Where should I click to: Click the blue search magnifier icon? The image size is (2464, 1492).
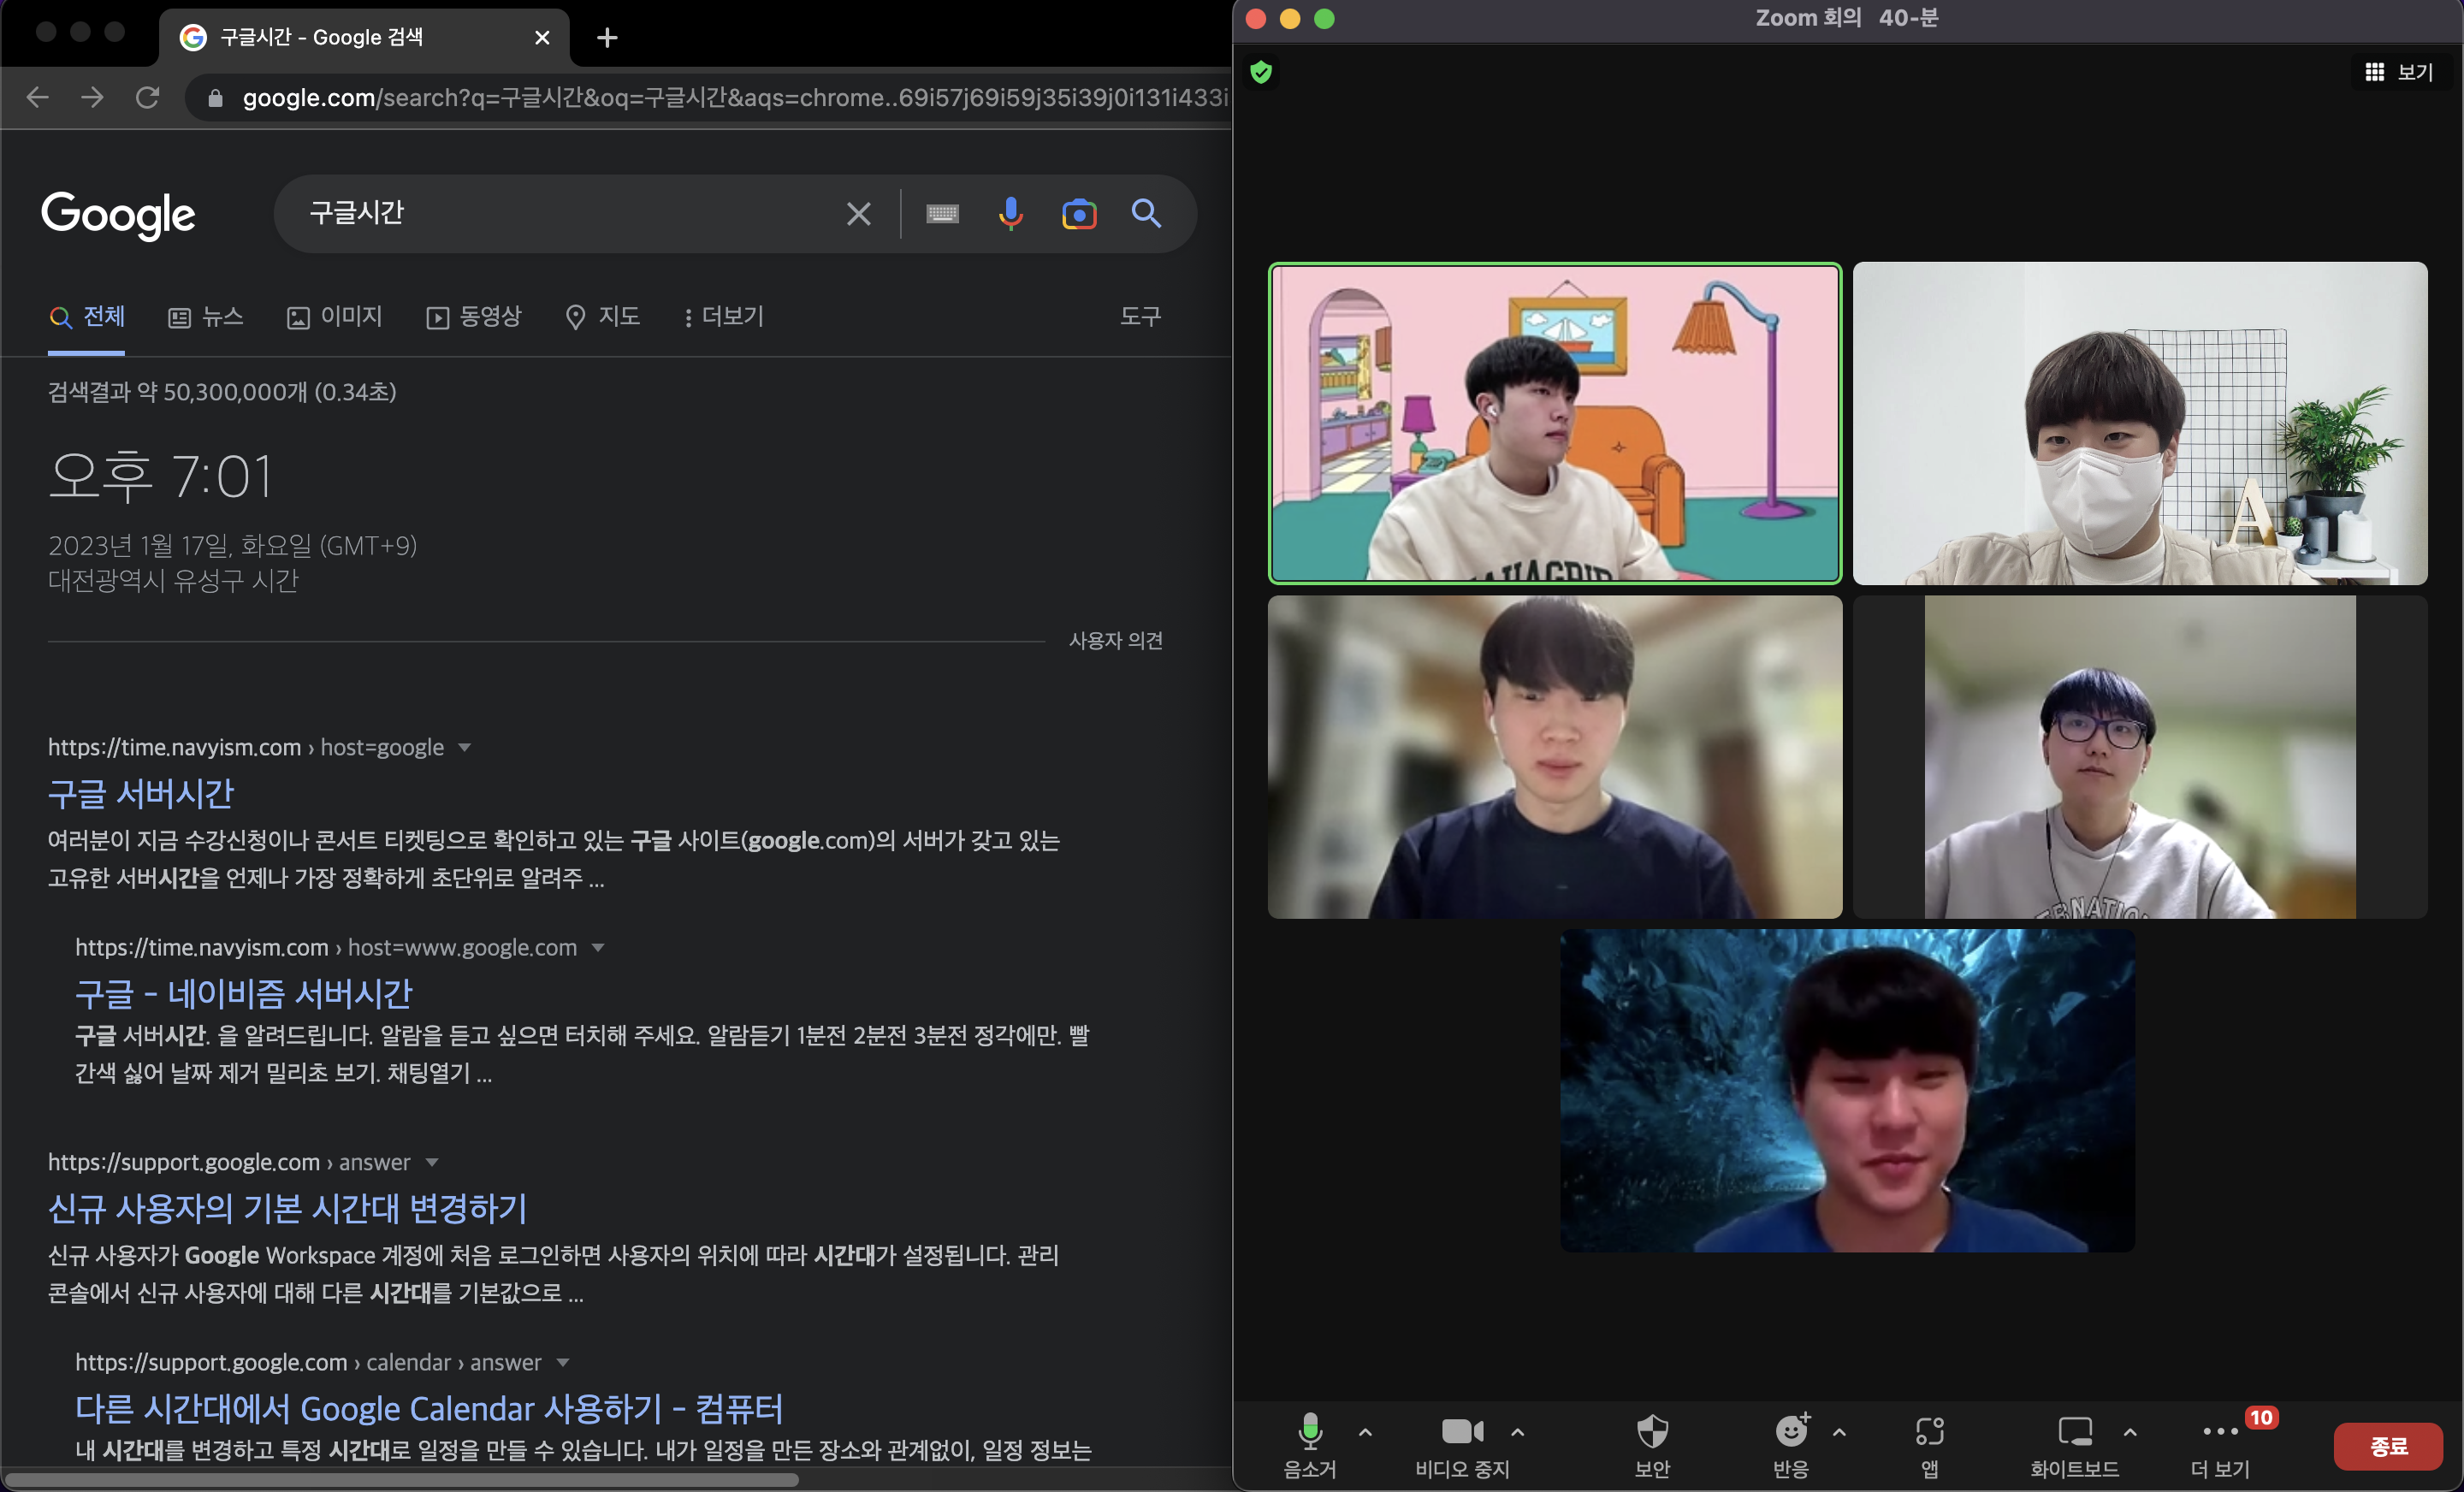coord(1146,213)
